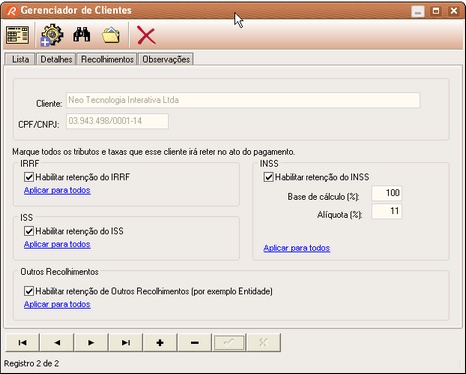Toggle Habilitar retenção do ISS checkbox

point(29,231)
